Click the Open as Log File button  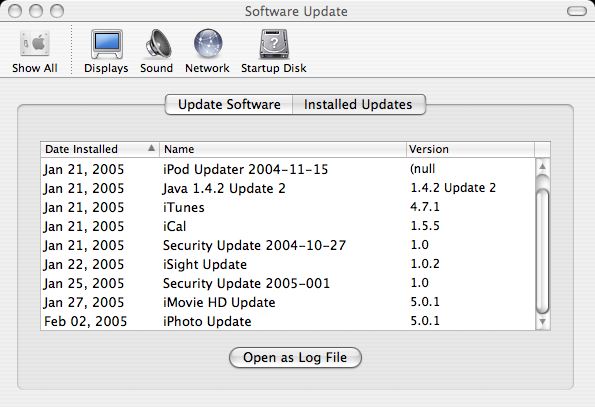coord(295,357)
